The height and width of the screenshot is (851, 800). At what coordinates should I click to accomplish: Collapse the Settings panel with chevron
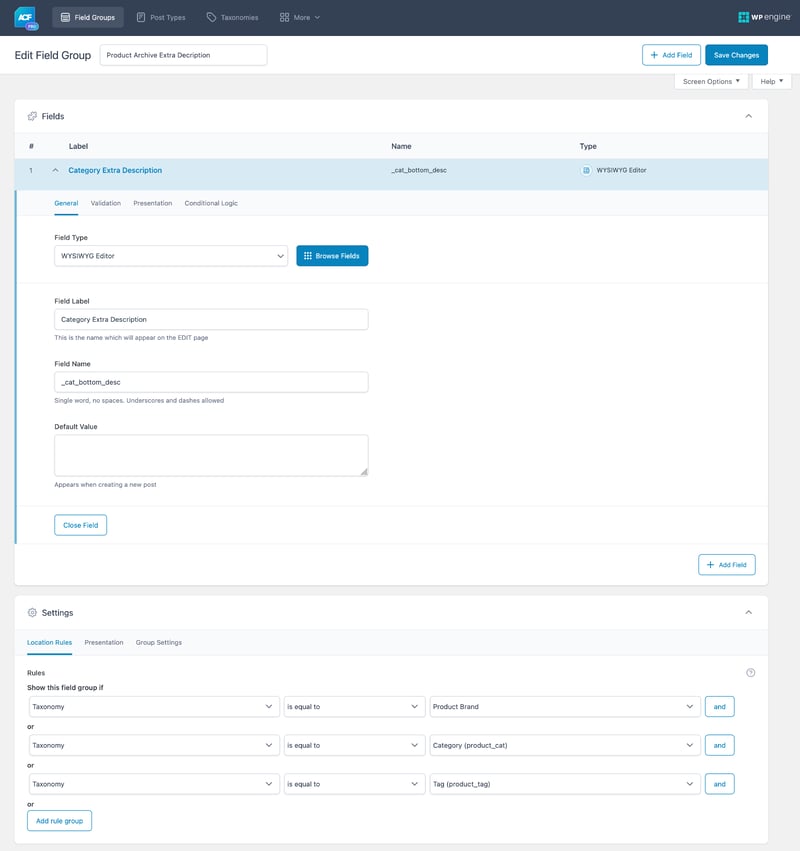point(749,612)
